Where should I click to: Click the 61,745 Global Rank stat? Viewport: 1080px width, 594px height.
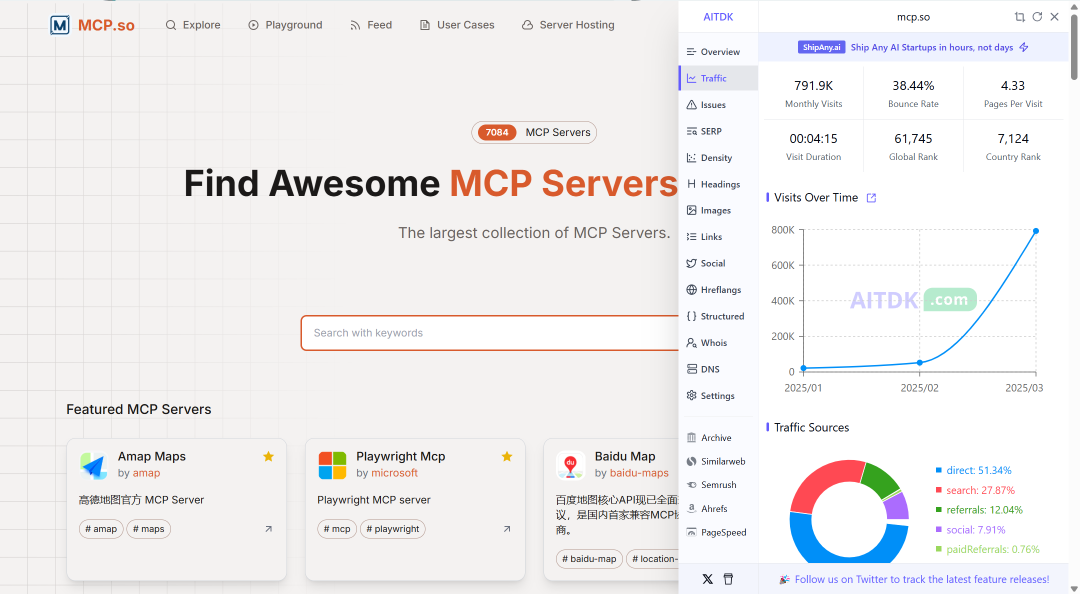click(913, 147)
